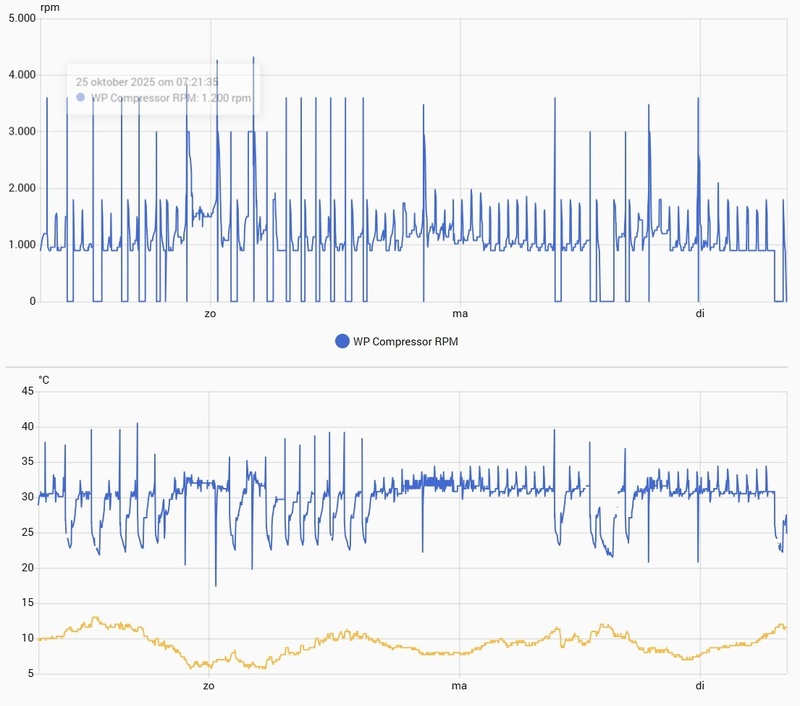
Task: Click the 30 value on the temperature axis
Action: click(28, 497)
